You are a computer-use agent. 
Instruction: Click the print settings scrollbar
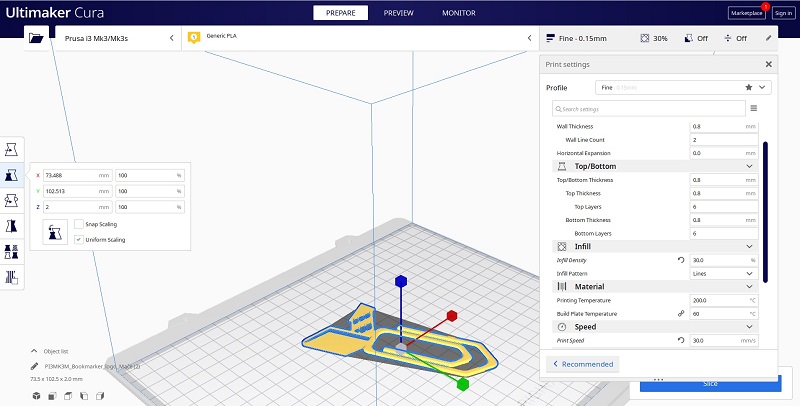coord(765,212)
